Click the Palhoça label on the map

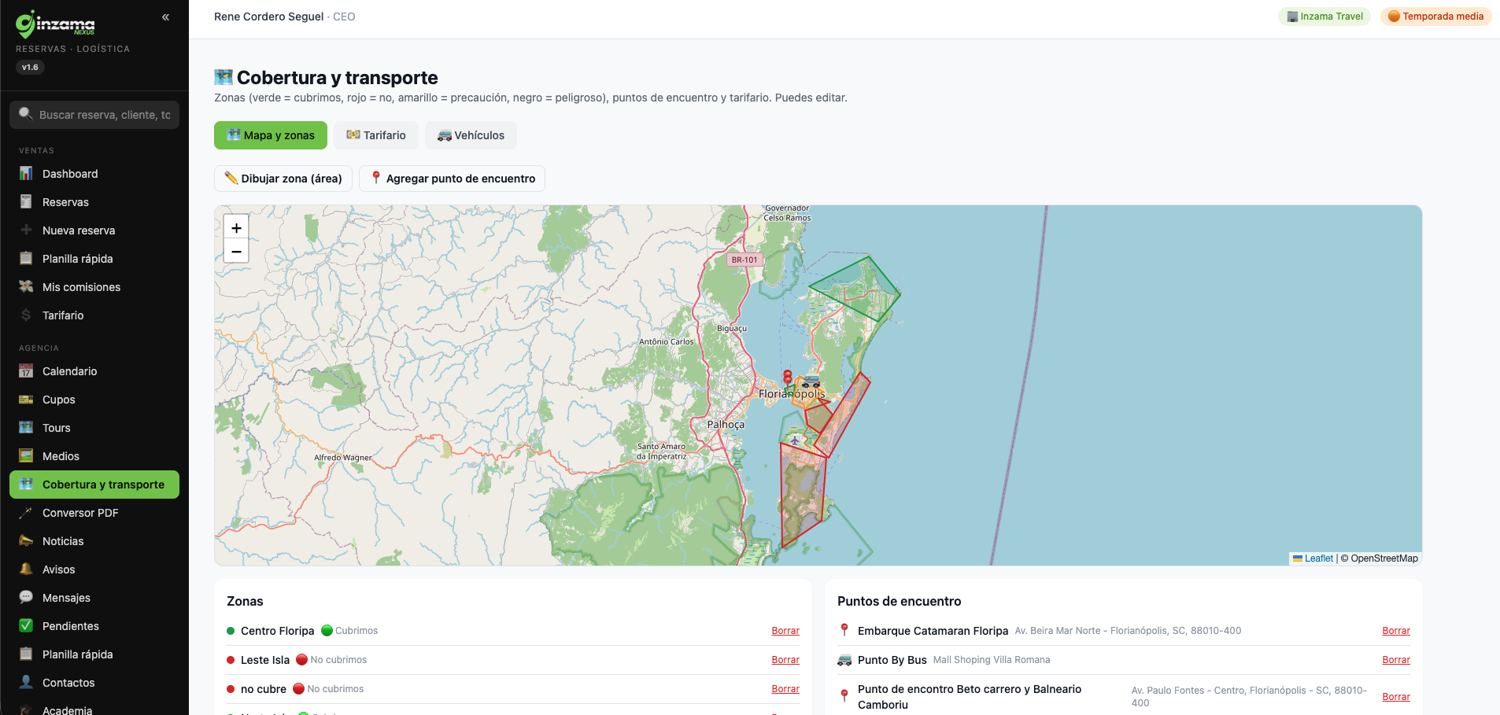(x=726, y=424)
